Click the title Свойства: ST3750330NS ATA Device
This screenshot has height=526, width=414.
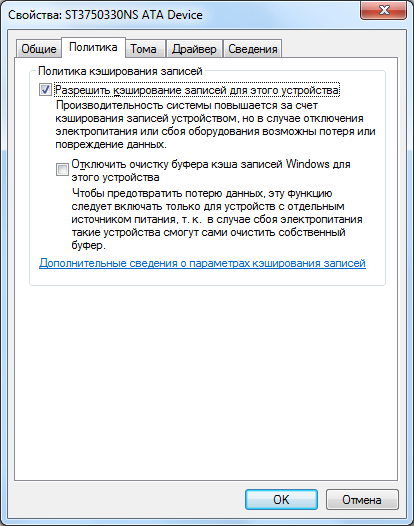tap(105, 15)
